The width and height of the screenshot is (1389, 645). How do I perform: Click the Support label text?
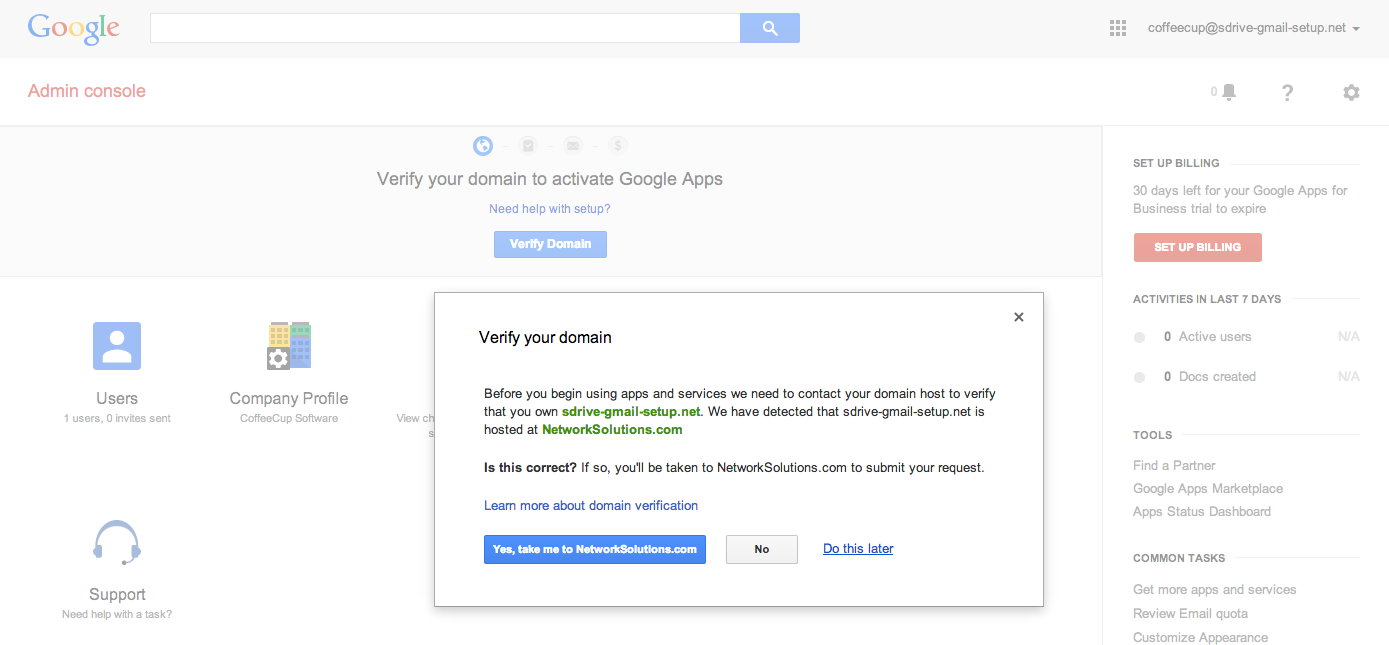pos(117,594)
